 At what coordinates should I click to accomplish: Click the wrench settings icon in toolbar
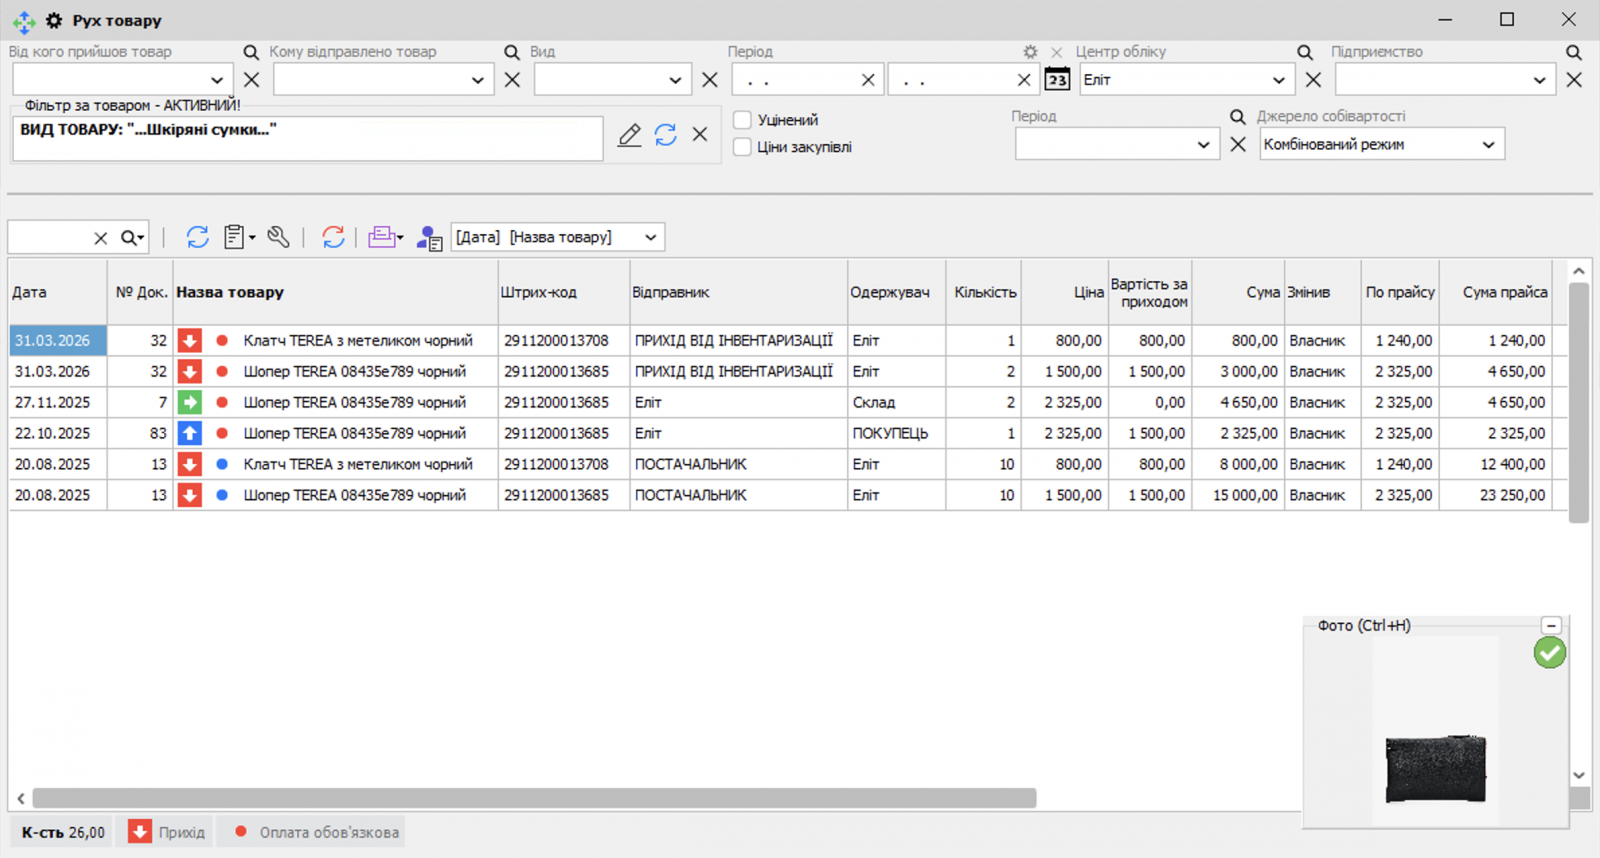click(279, 237)
